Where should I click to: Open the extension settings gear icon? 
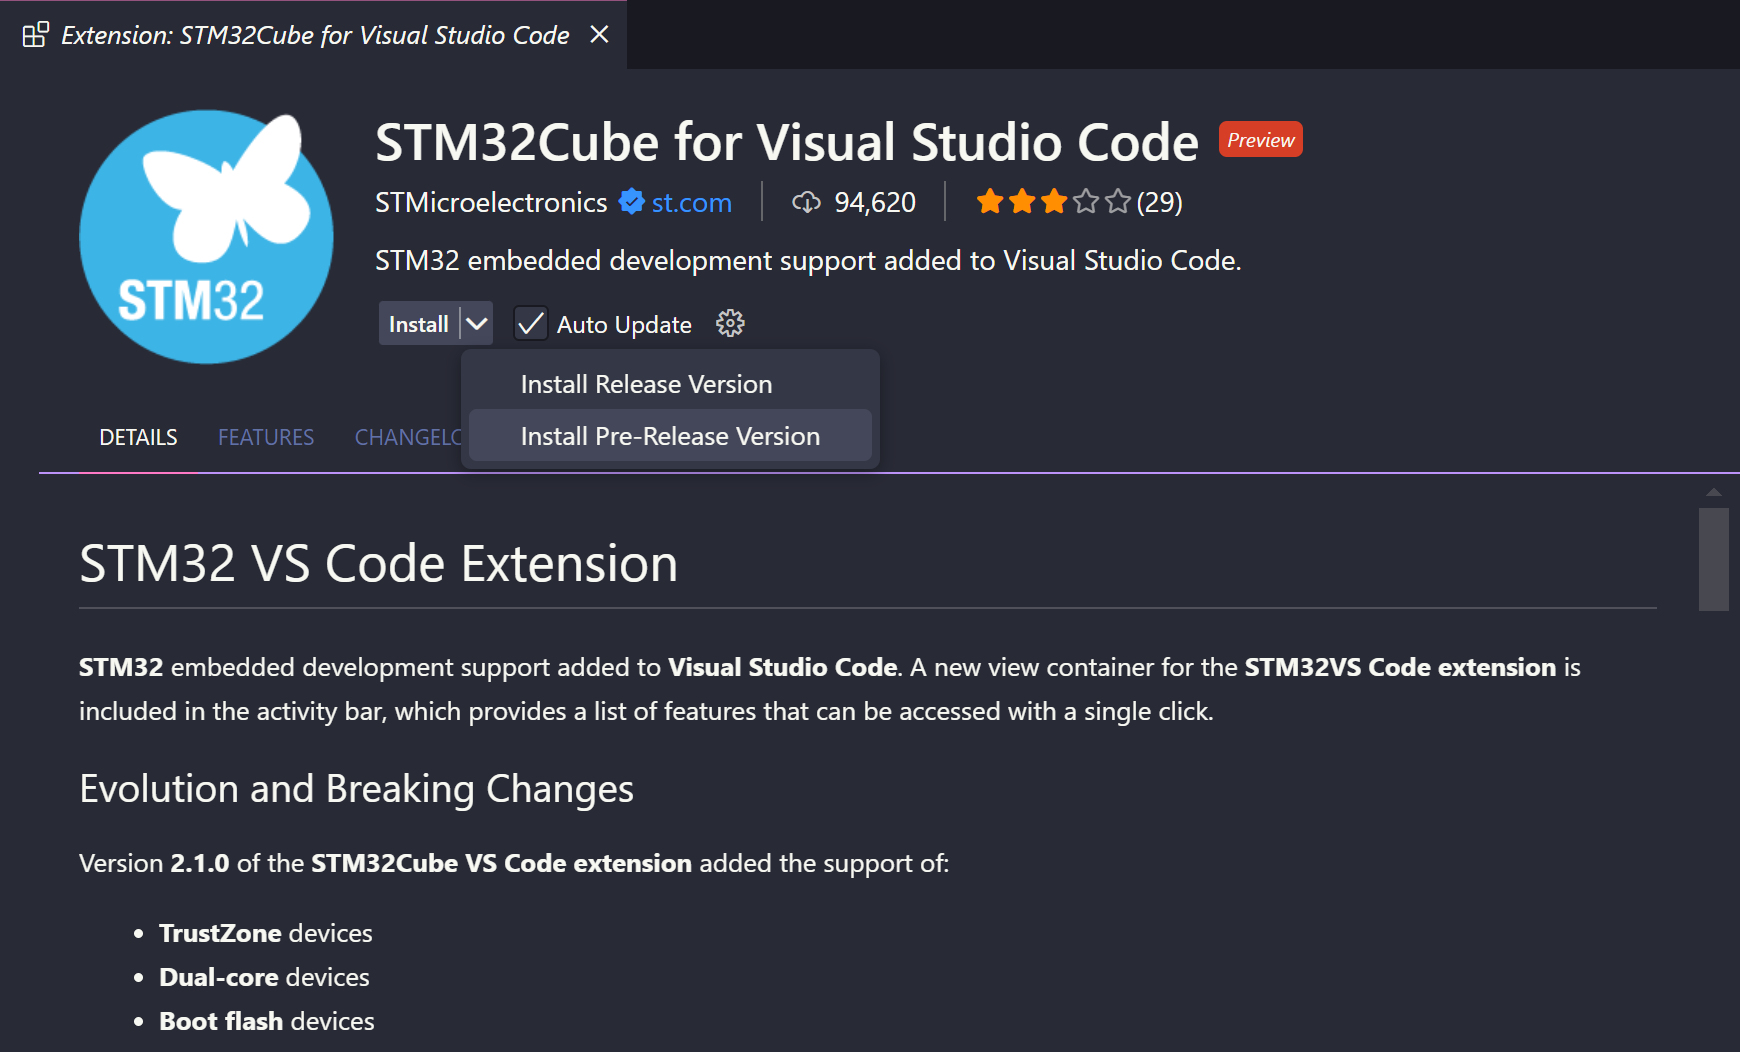[730, 322]
